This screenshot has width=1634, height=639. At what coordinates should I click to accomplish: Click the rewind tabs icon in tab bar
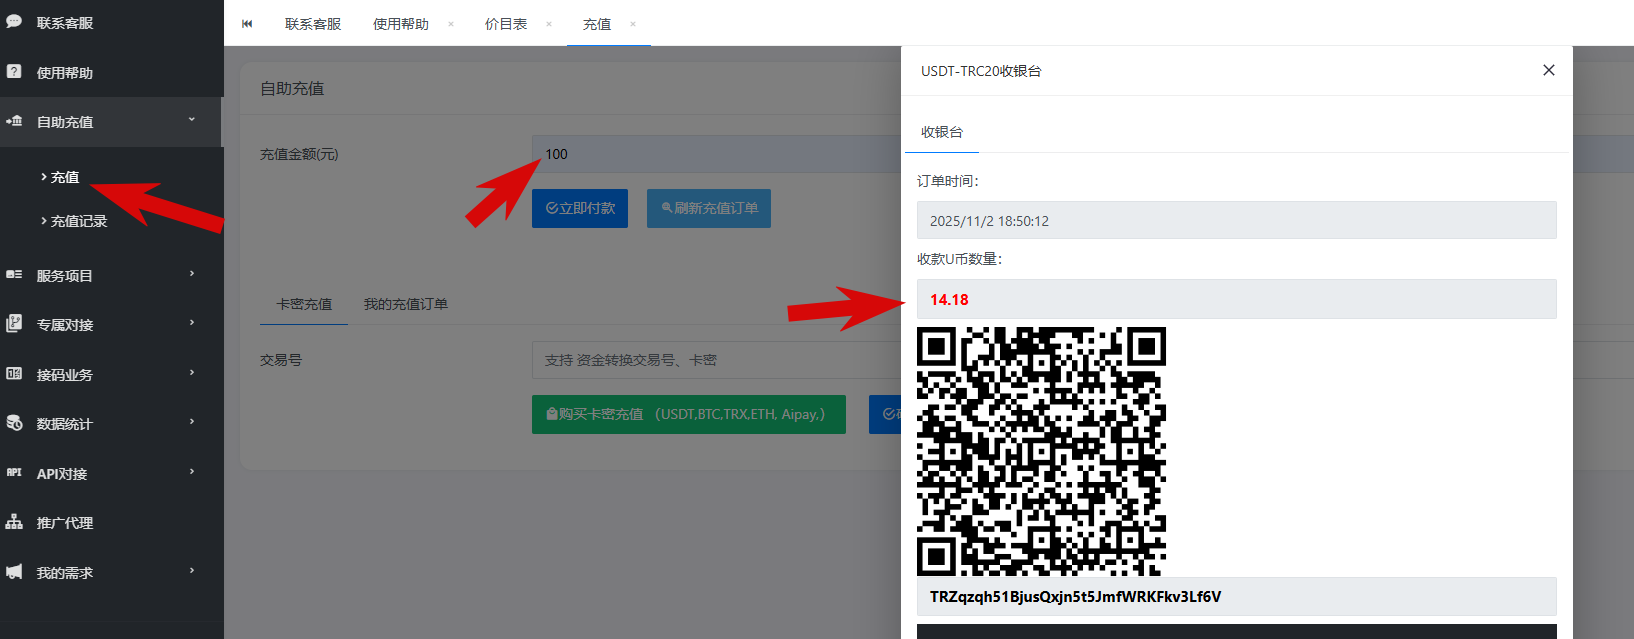(x=247, y=23)
